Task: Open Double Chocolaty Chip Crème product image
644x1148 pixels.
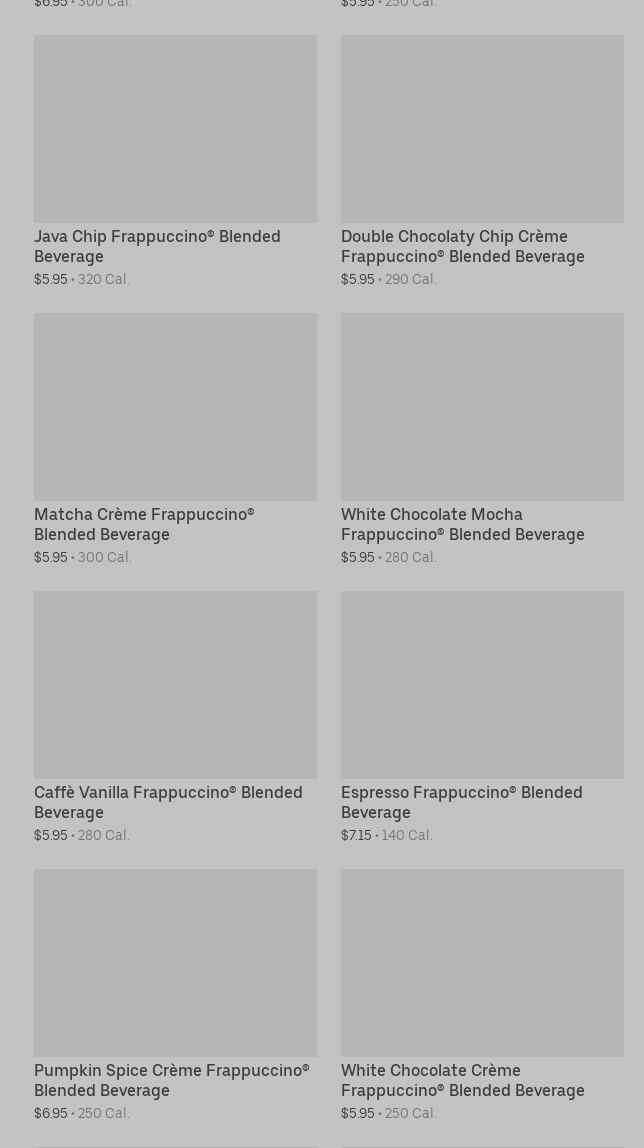Action: pos(482,129)
